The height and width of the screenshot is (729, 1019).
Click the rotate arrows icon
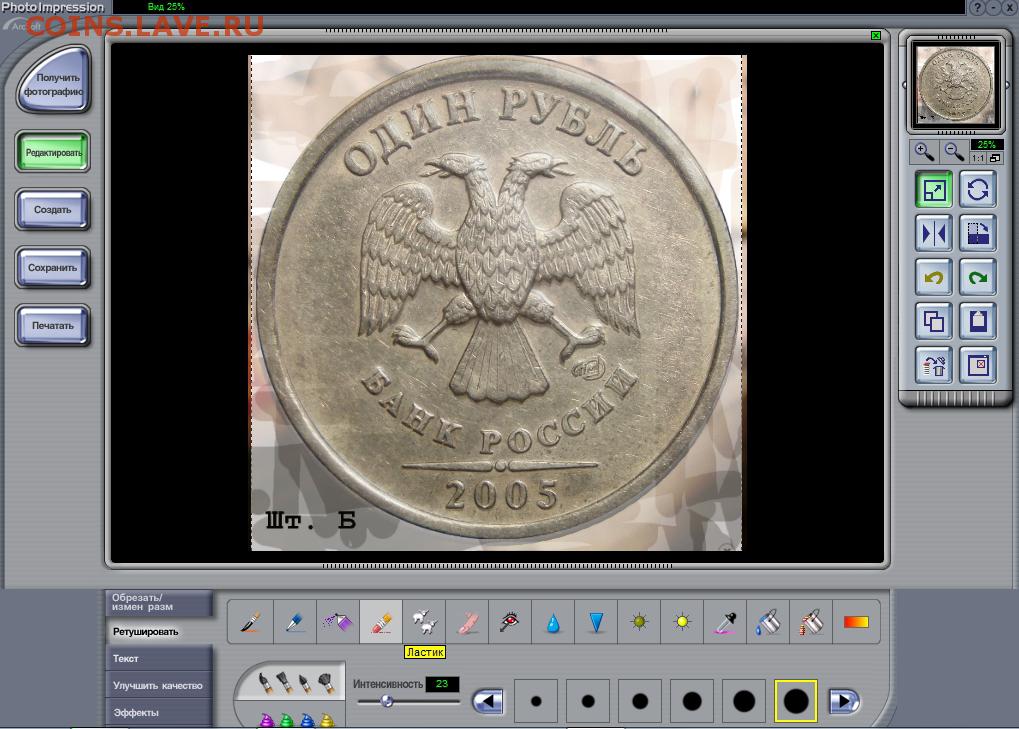tap(978, 190)
